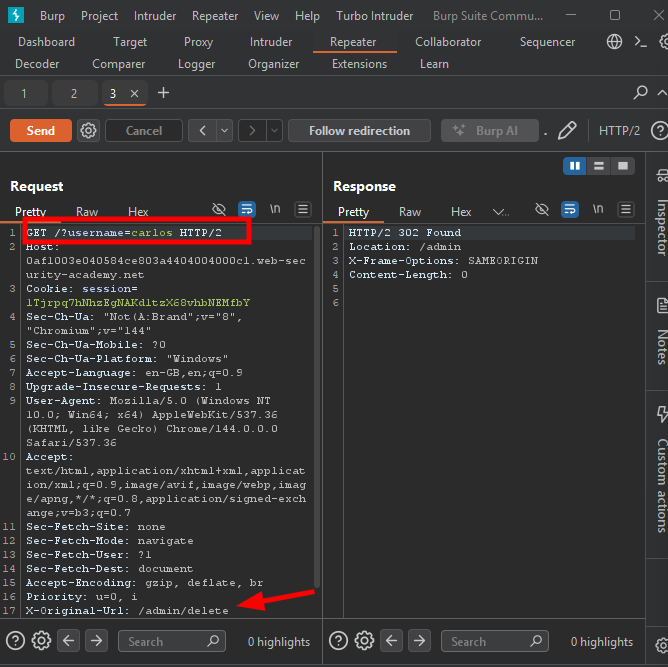
Task: Switch to the Decoder tab
Action: click(x=37, y=64)
